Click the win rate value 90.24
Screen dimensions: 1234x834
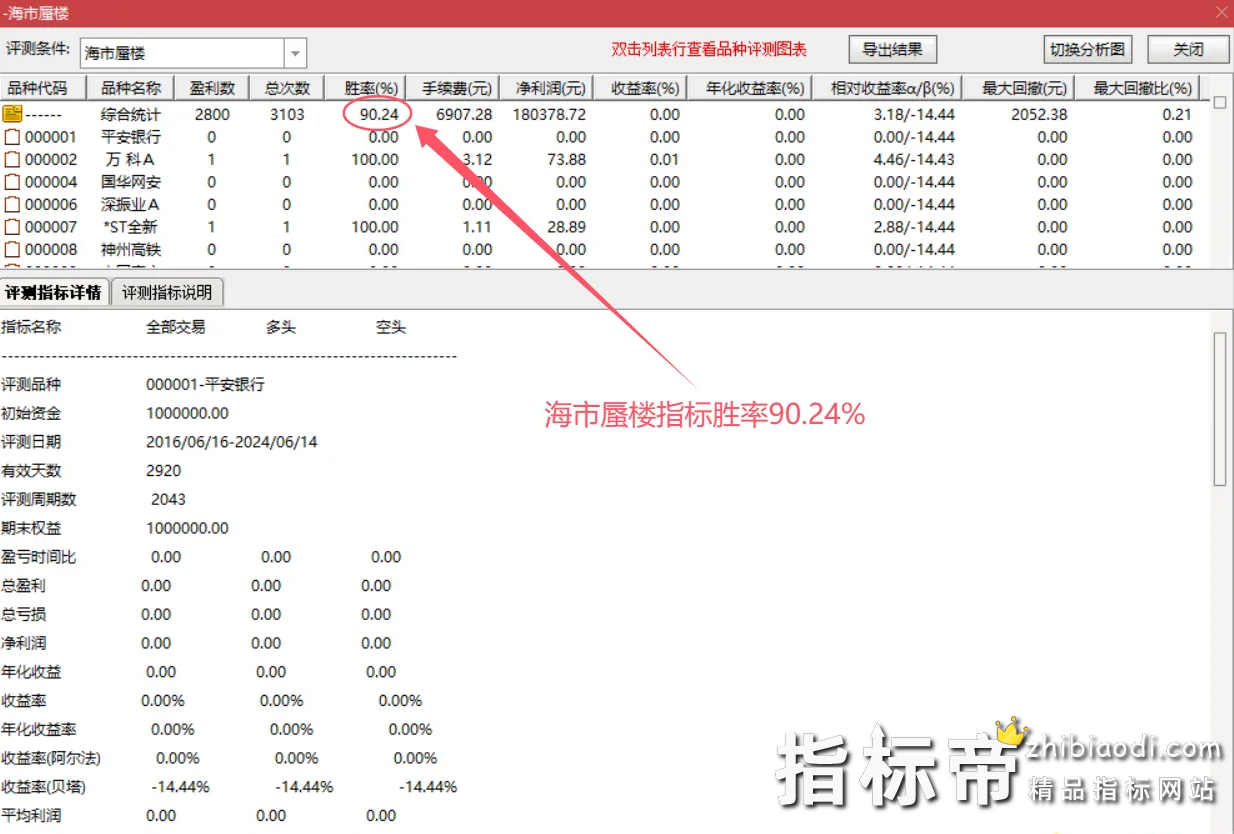point(380,114)
